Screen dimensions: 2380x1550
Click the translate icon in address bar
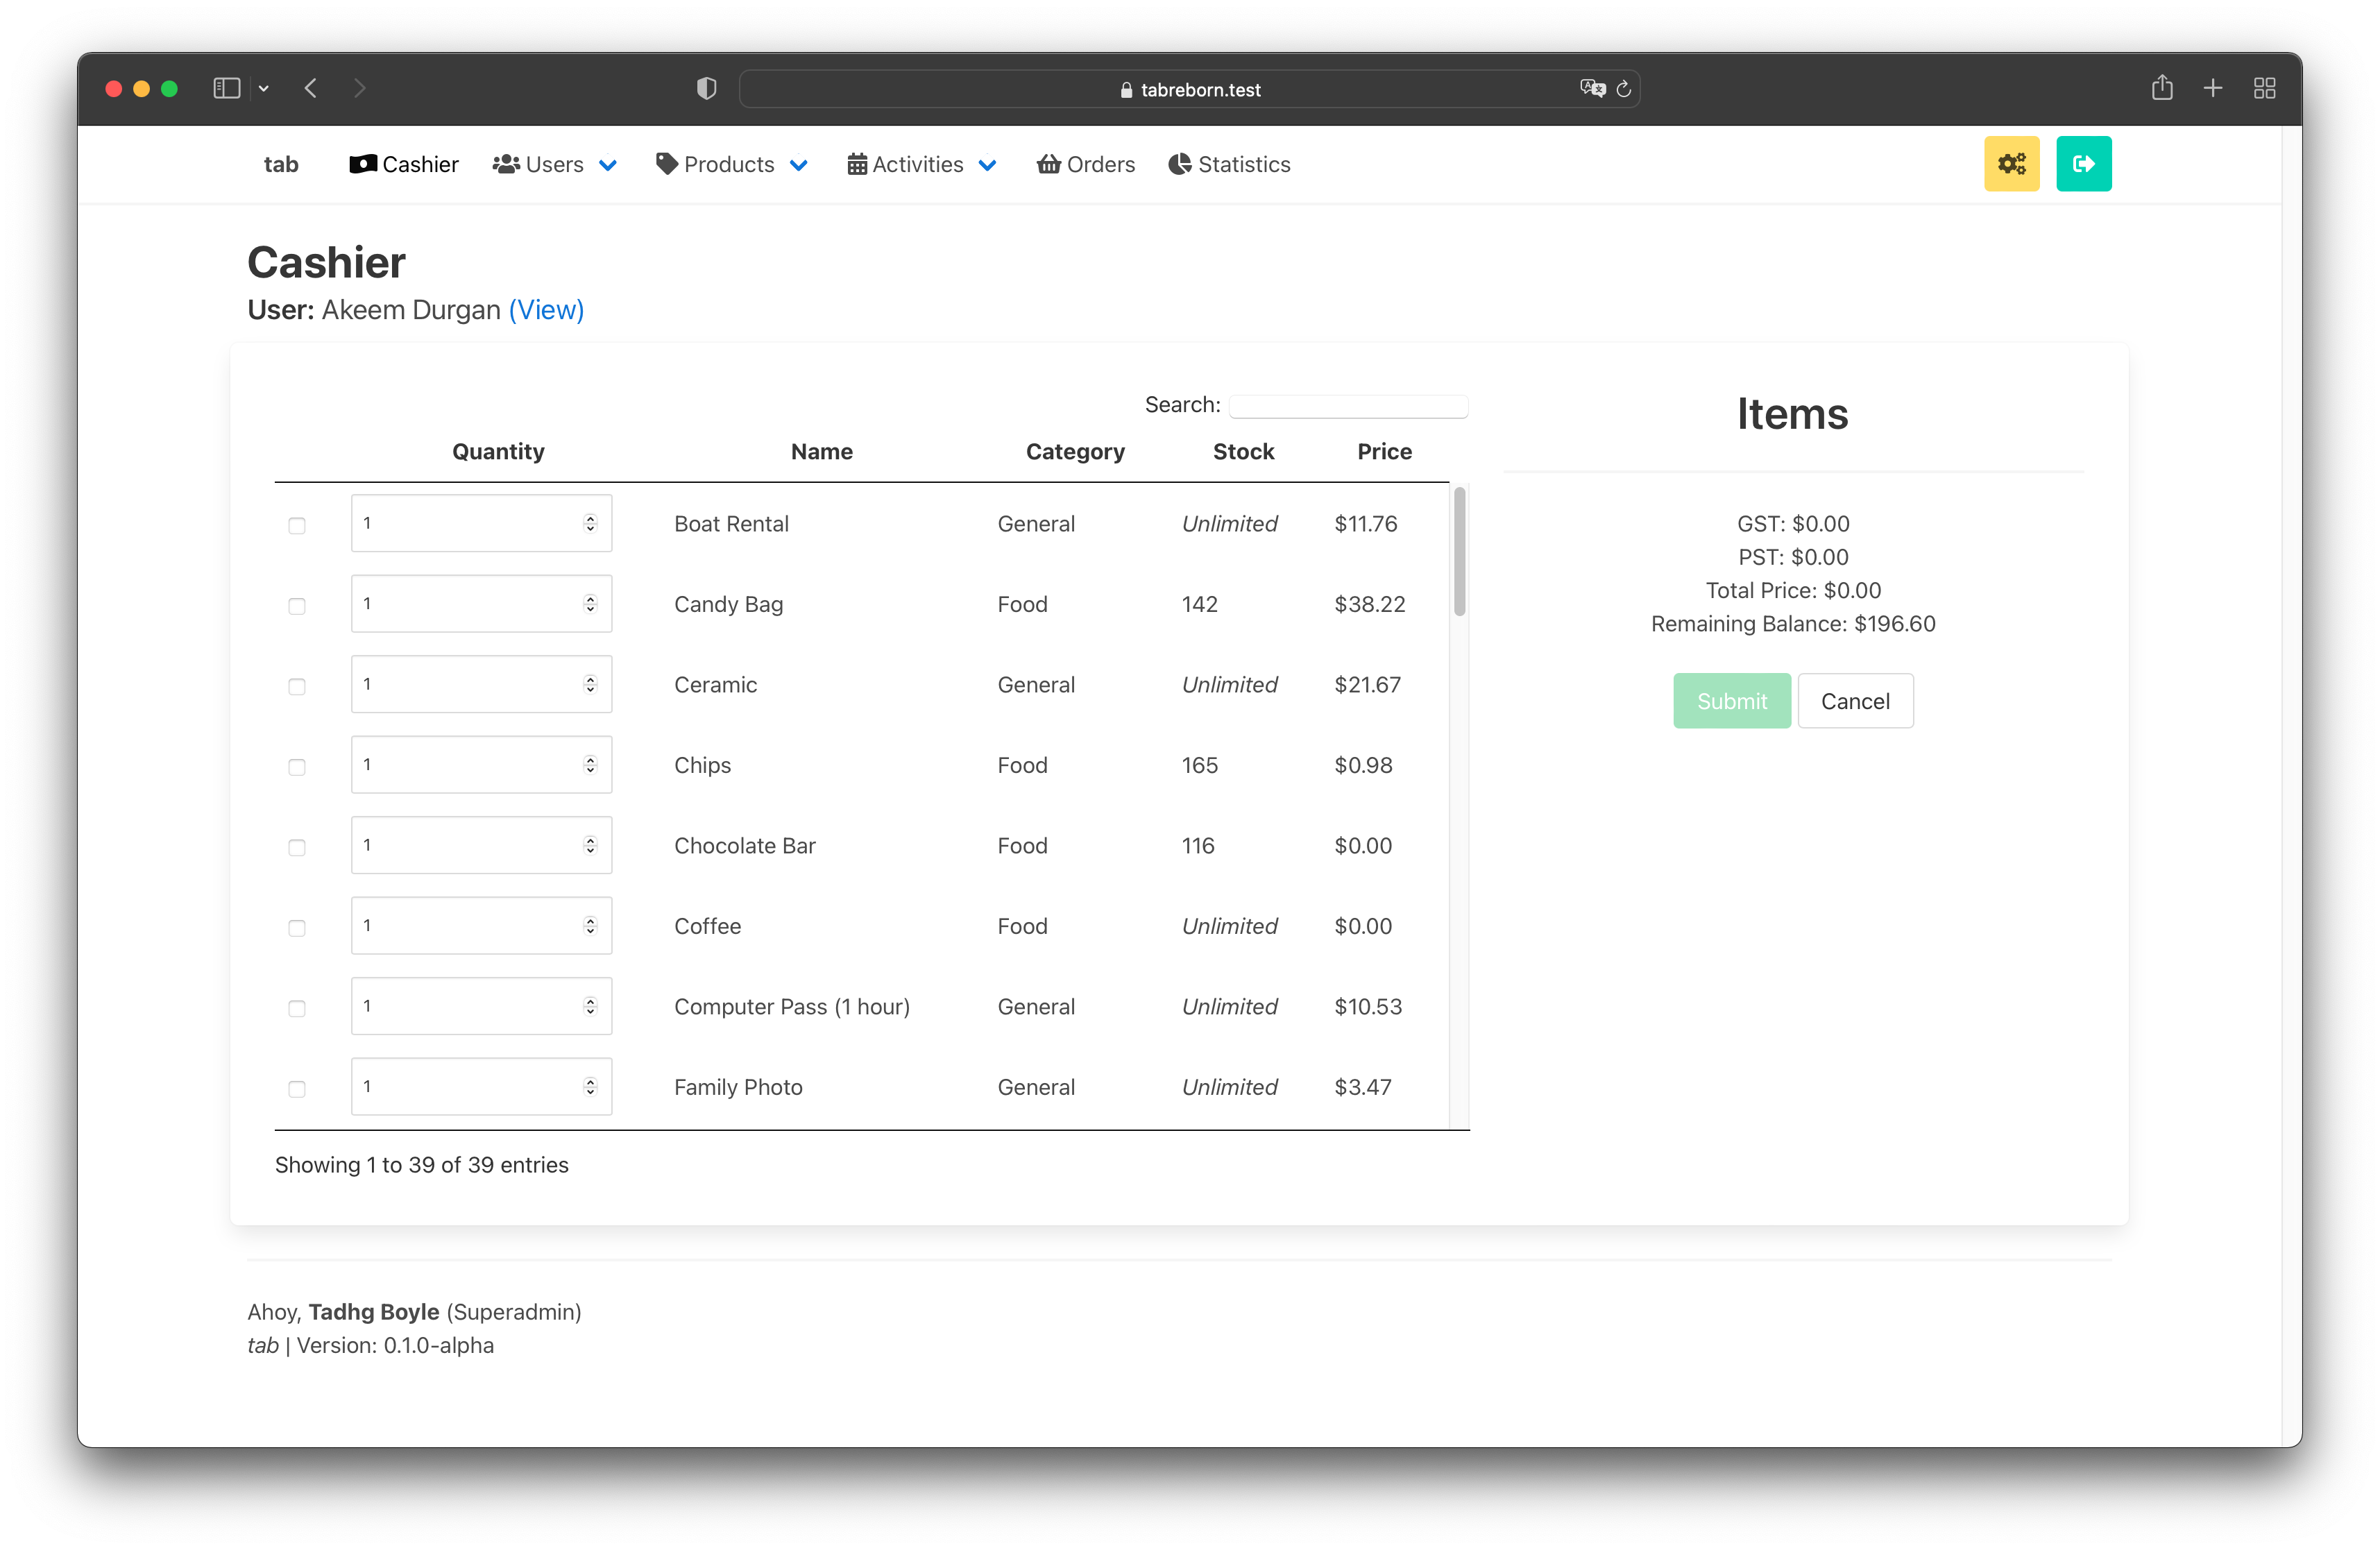1592,89
